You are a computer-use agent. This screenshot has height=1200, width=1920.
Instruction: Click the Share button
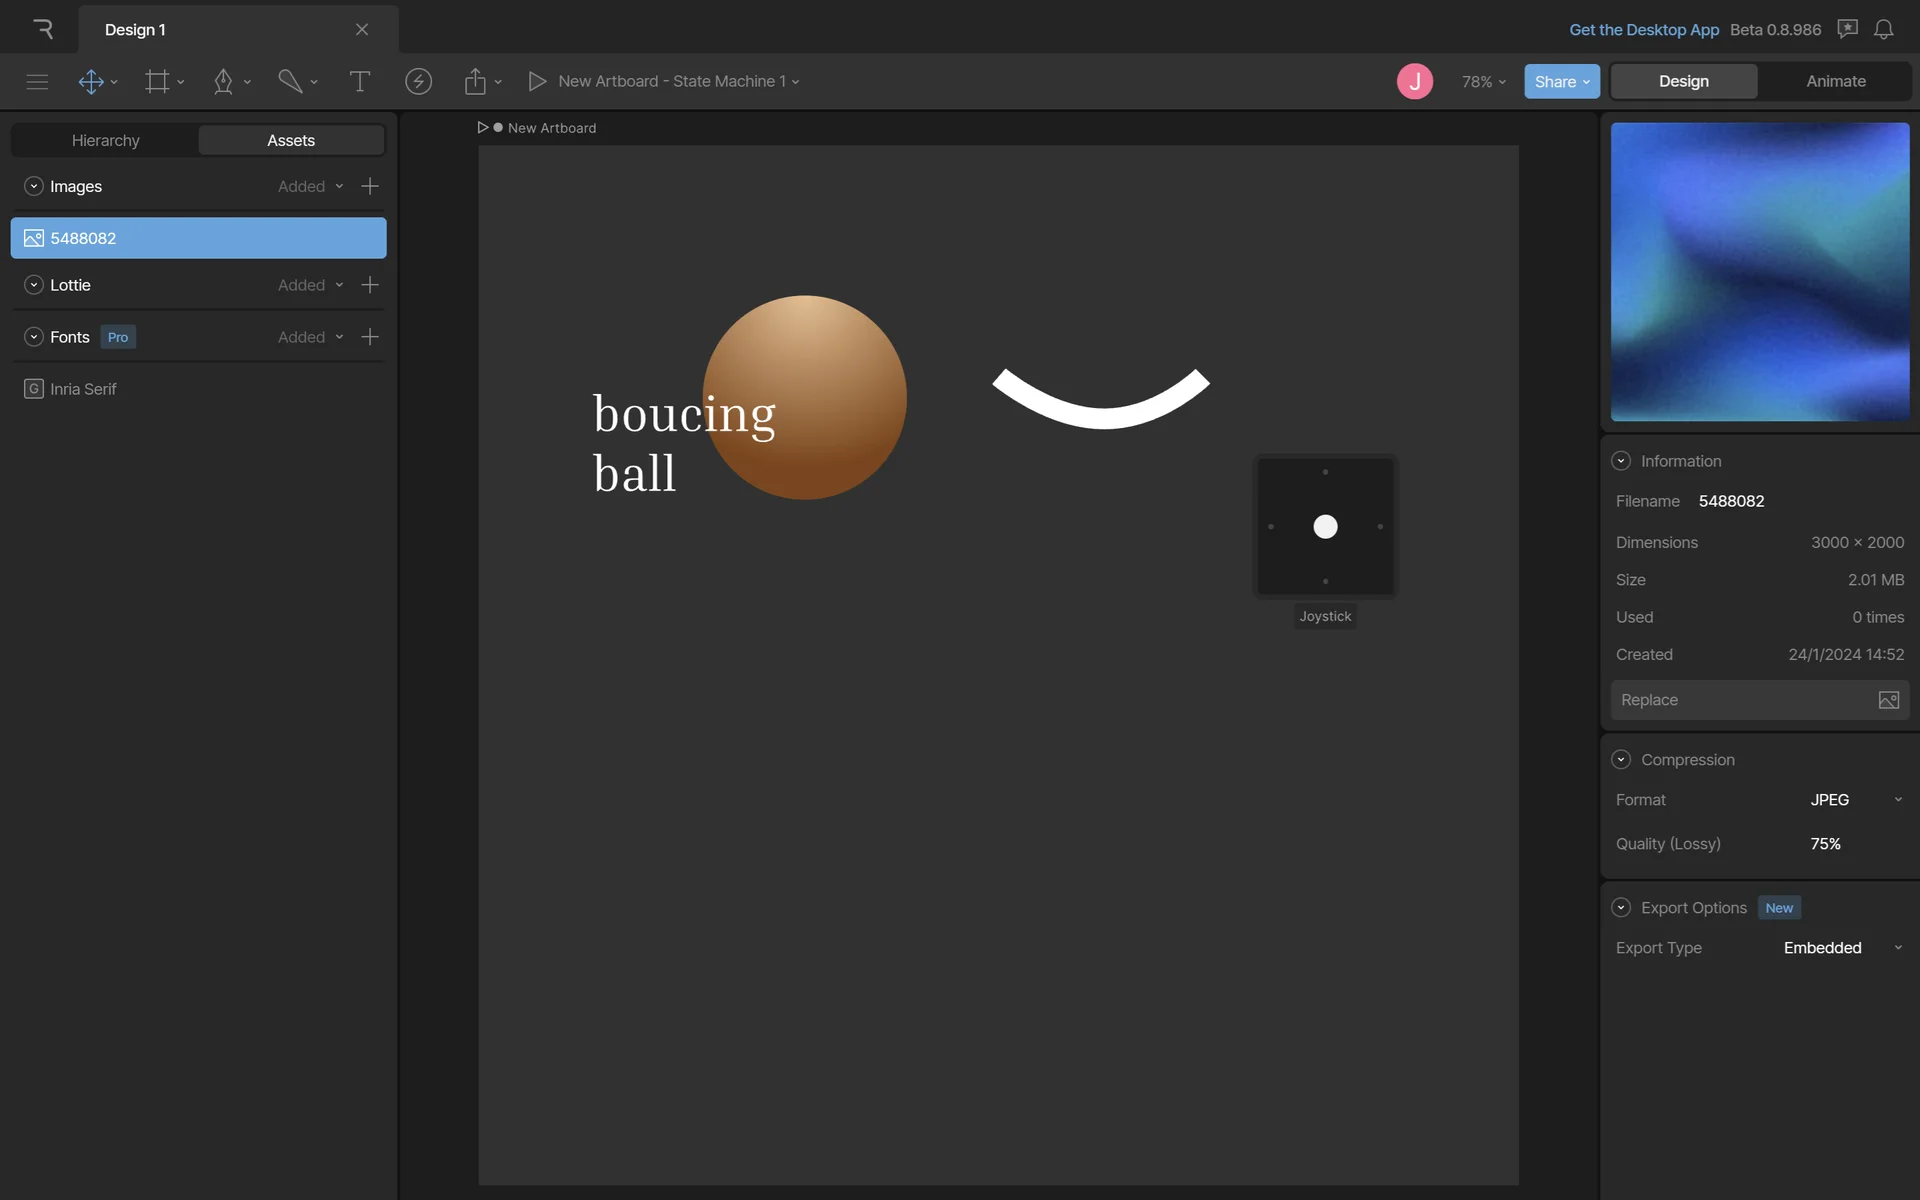coord(1560,81)
